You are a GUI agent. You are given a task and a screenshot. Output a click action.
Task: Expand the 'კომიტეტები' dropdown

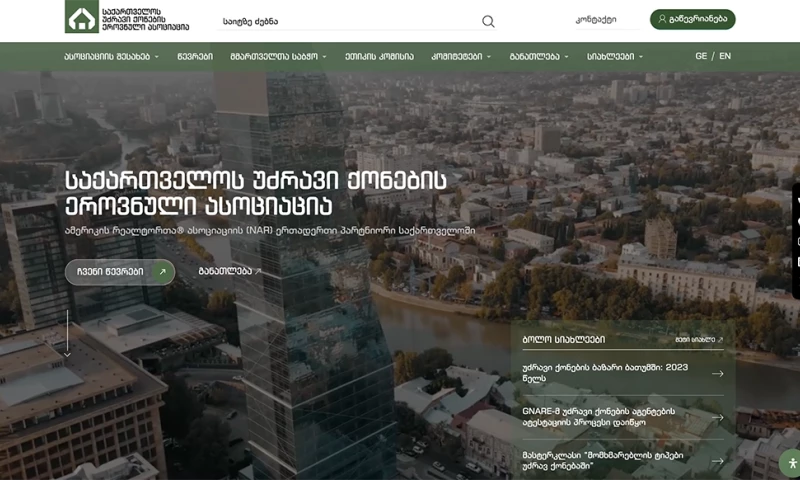click(x=461, y=57)
